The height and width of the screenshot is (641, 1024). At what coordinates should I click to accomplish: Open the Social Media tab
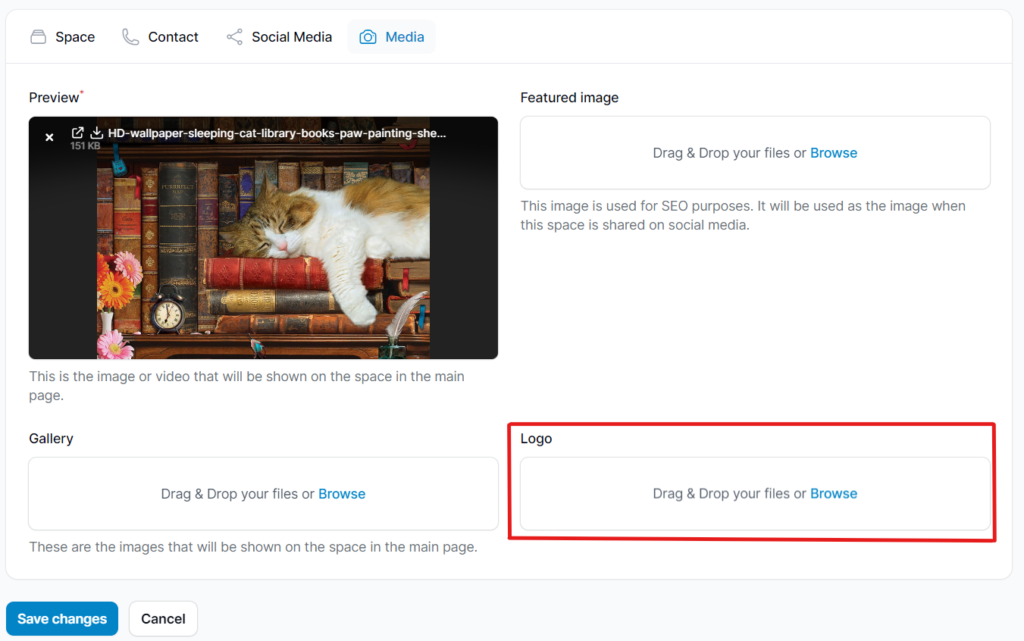279,37
